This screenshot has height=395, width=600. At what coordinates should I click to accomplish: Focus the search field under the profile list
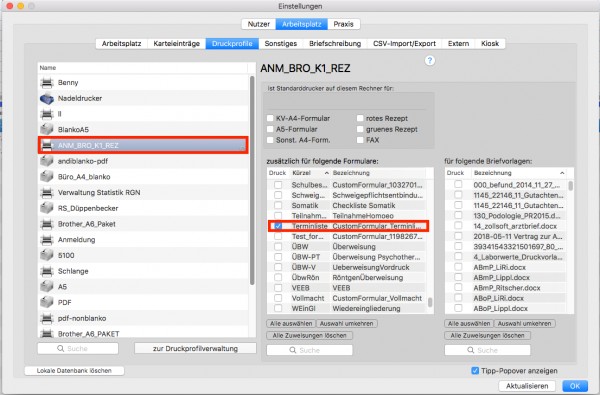click(x=78, y=348)
